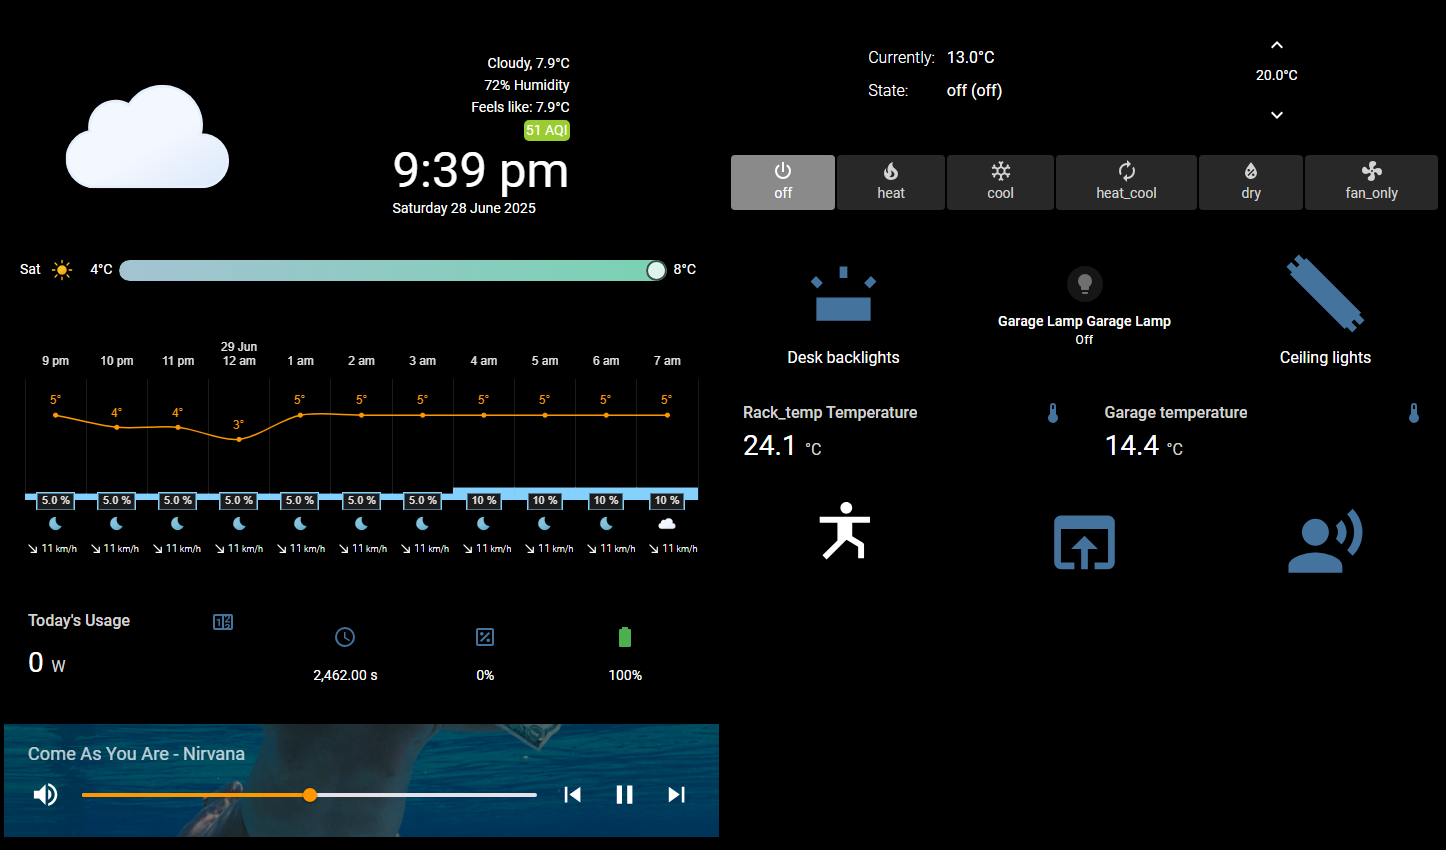The image size is (1446, 850).
Task: Click the "9 pm" hourly forecast label
Action: click(56, 361)
